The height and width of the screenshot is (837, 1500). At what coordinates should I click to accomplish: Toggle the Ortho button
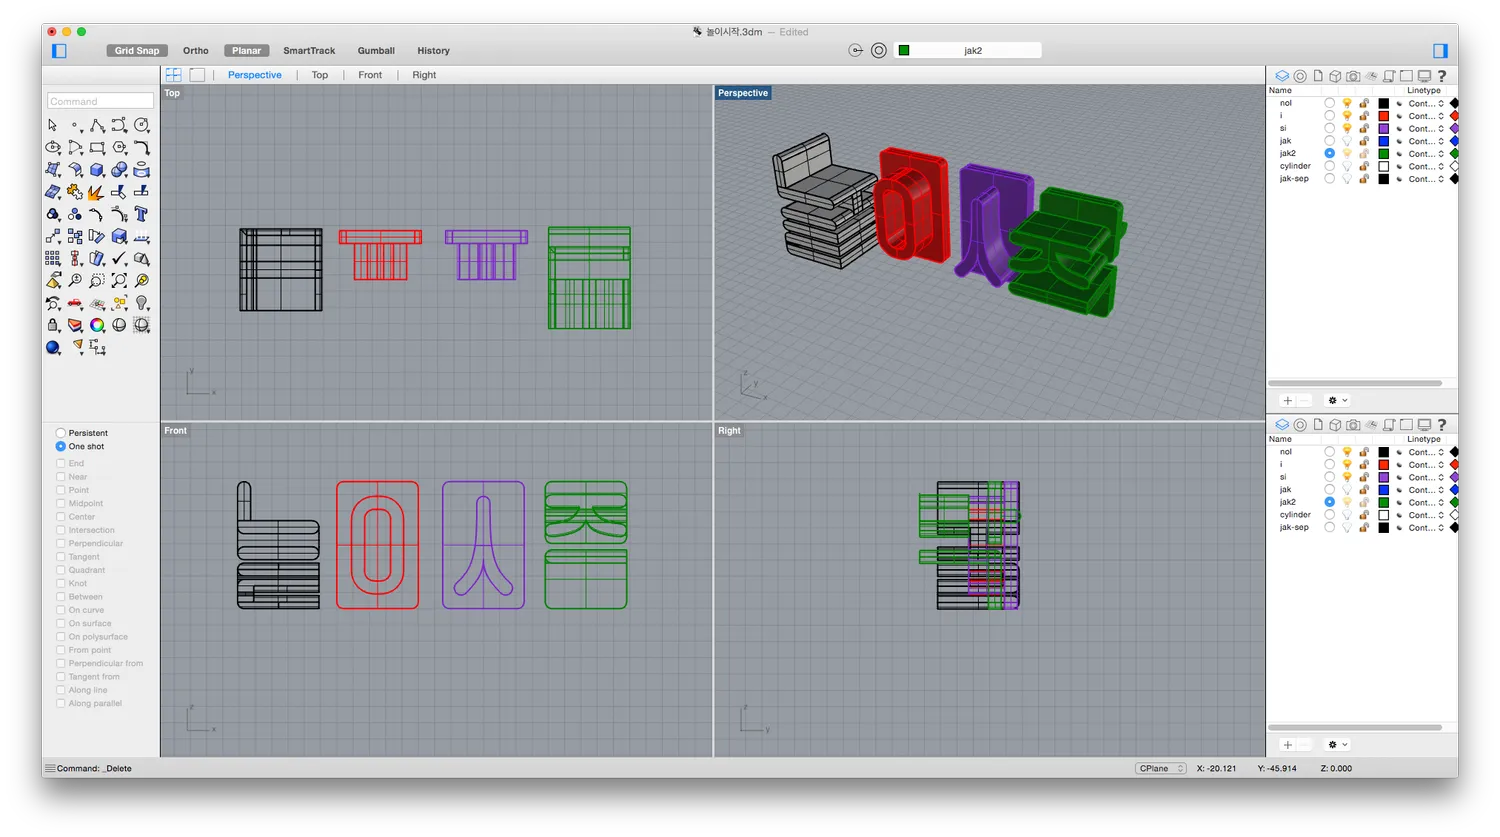point(196,50)
